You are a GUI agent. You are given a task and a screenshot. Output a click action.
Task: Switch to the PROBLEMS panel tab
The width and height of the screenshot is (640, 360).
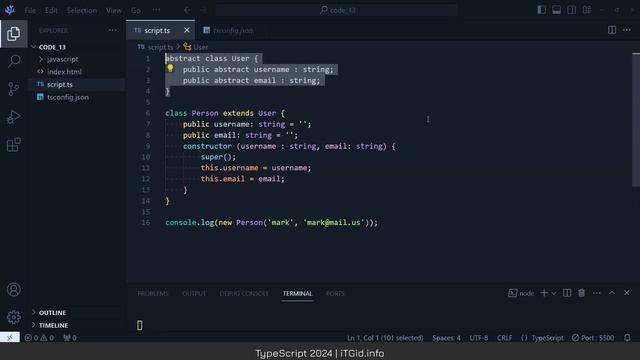[153, 293]
